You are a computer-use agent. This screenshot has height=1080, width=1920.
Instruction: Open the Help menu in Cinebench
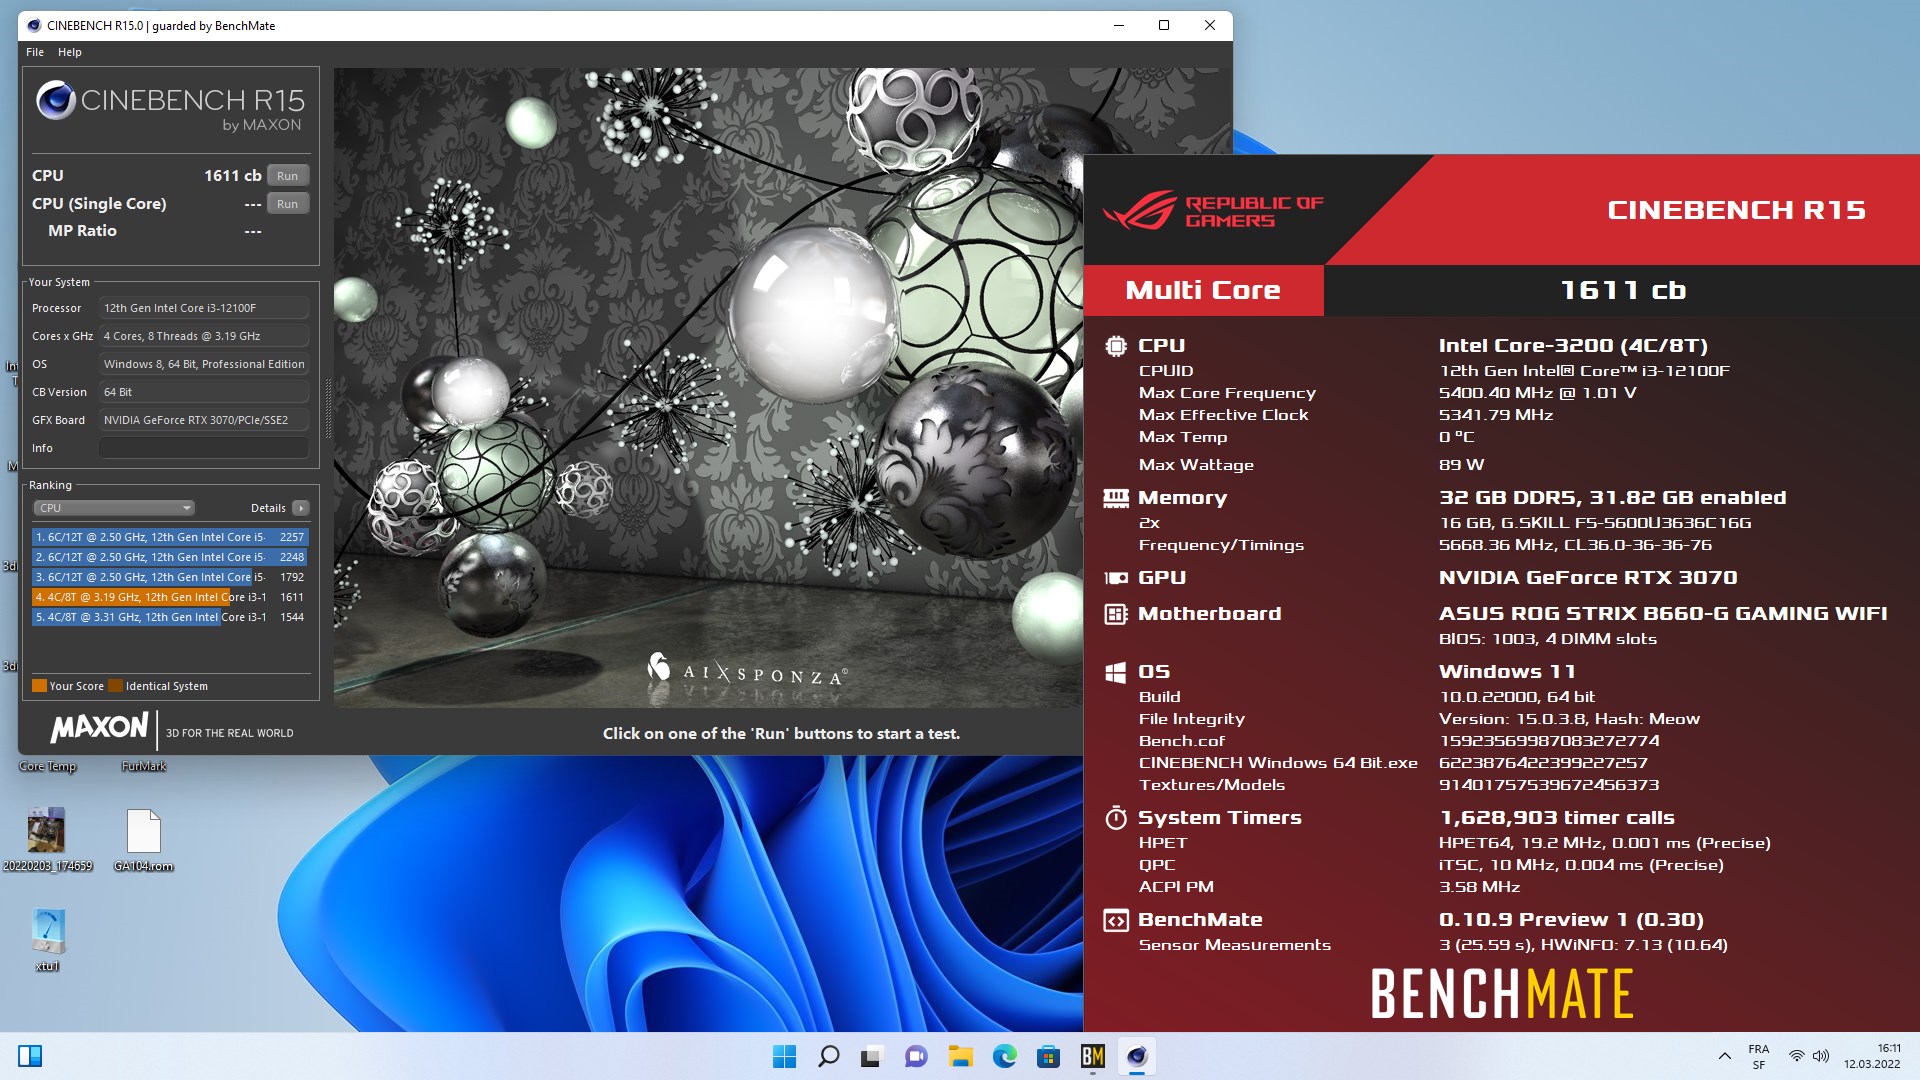(70, 52)
